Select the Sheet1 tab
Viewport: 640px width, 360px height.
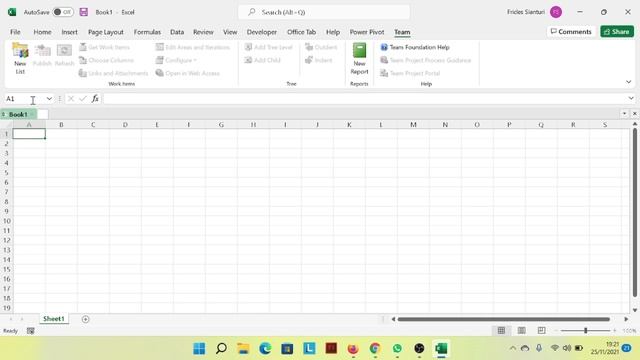[x=54, y=319]
